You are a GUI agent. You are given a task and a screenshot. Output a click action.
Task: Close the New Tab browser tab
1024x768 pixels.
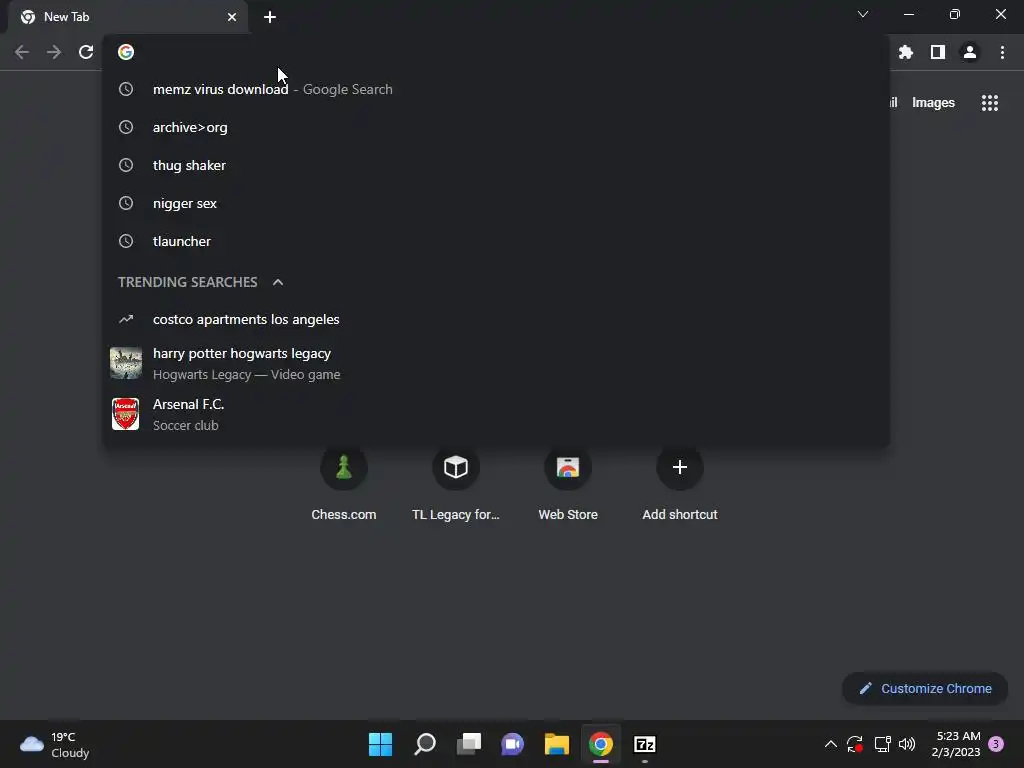pyautogui.click(x=232, y=17)
